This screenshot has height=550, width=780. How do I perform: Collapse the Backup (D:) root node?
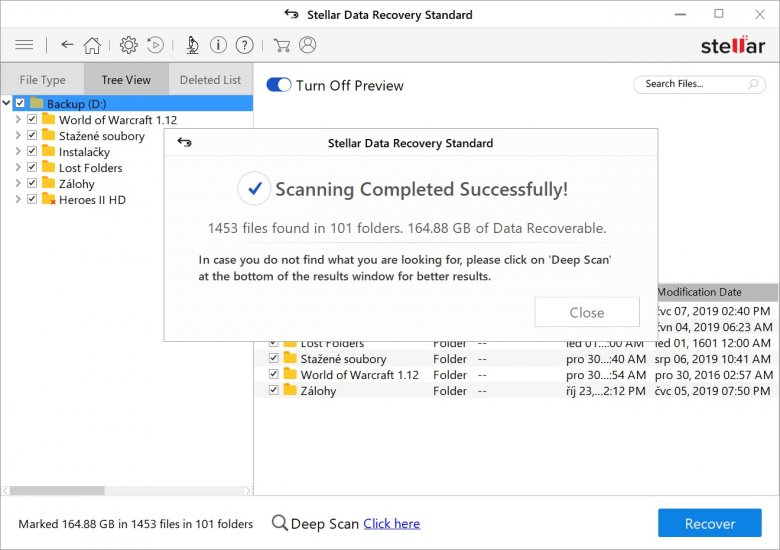[x=6, y=103]
